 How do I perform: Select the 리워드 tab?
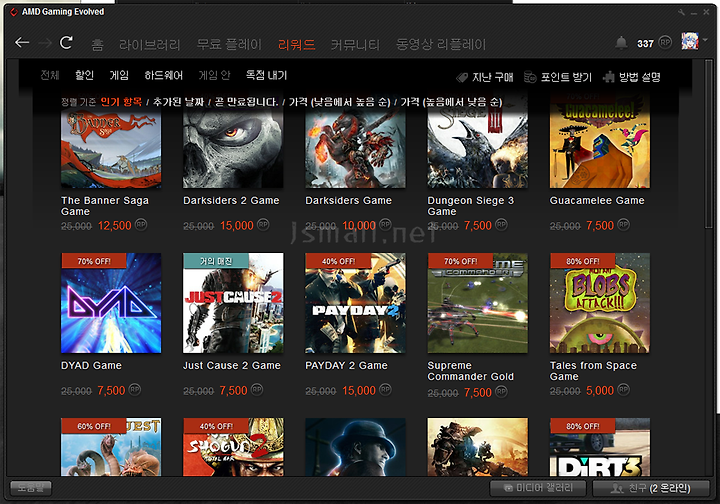pos(297,45)
